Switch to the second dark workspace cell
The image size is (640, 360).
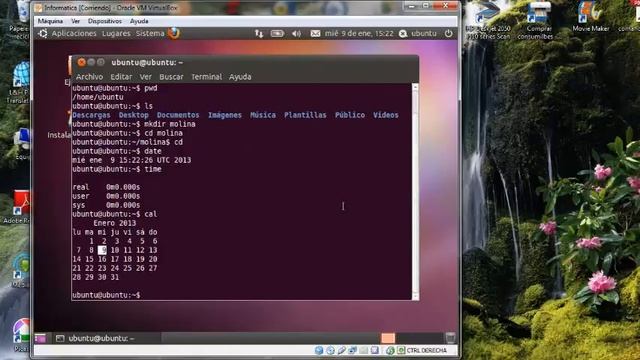coord(404,338)
